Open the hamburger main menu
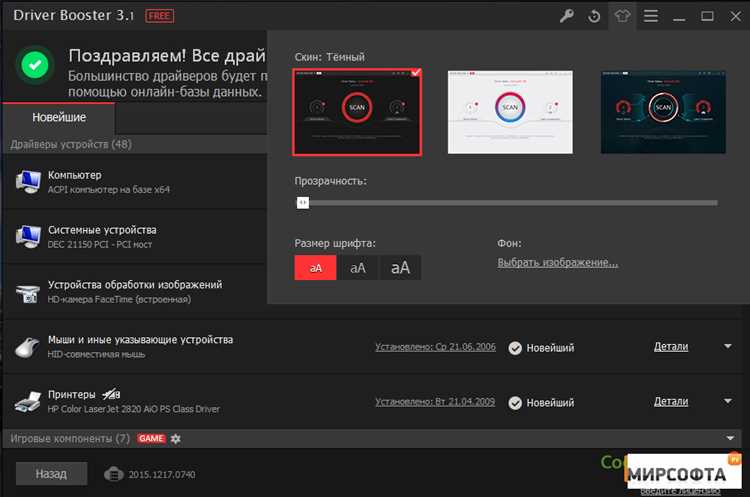Viewport: 750px width, 497px height. pos(651,16)
